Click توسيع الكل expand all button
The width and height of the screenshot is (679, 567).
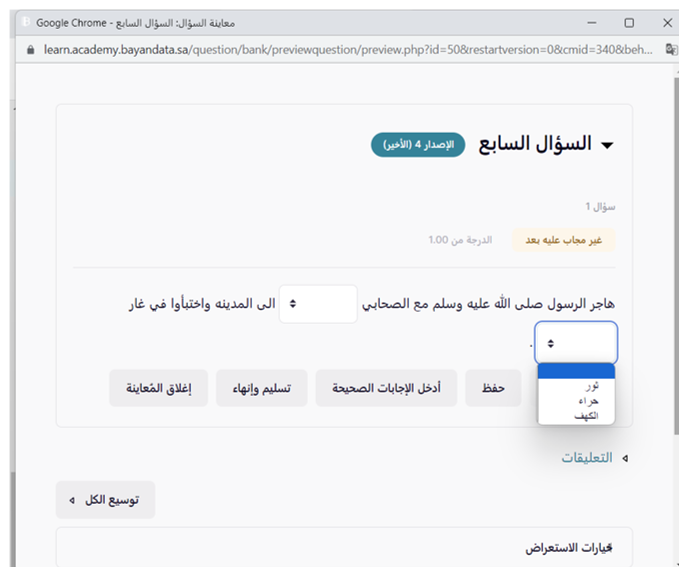pyautogui.click(x=105, y=499)
